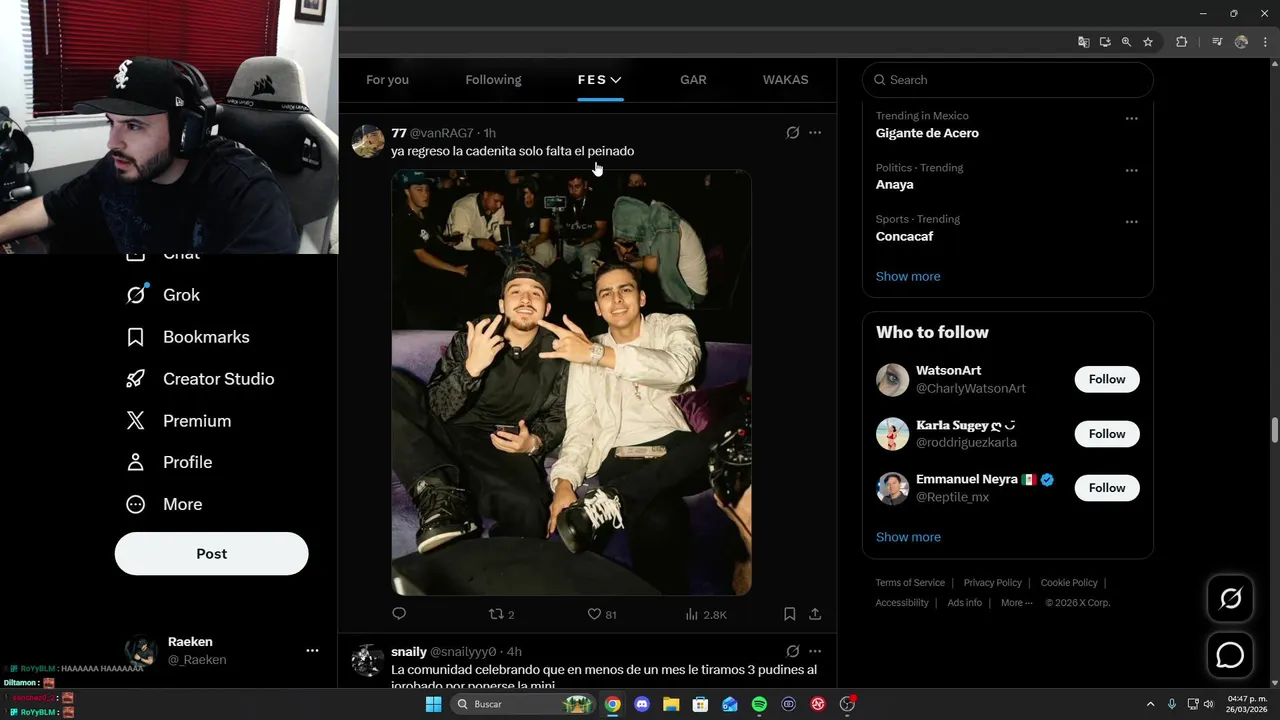The image size is (1280, 720).
Task: Open options for the Anaya trend
Action: pos(1132,170)
